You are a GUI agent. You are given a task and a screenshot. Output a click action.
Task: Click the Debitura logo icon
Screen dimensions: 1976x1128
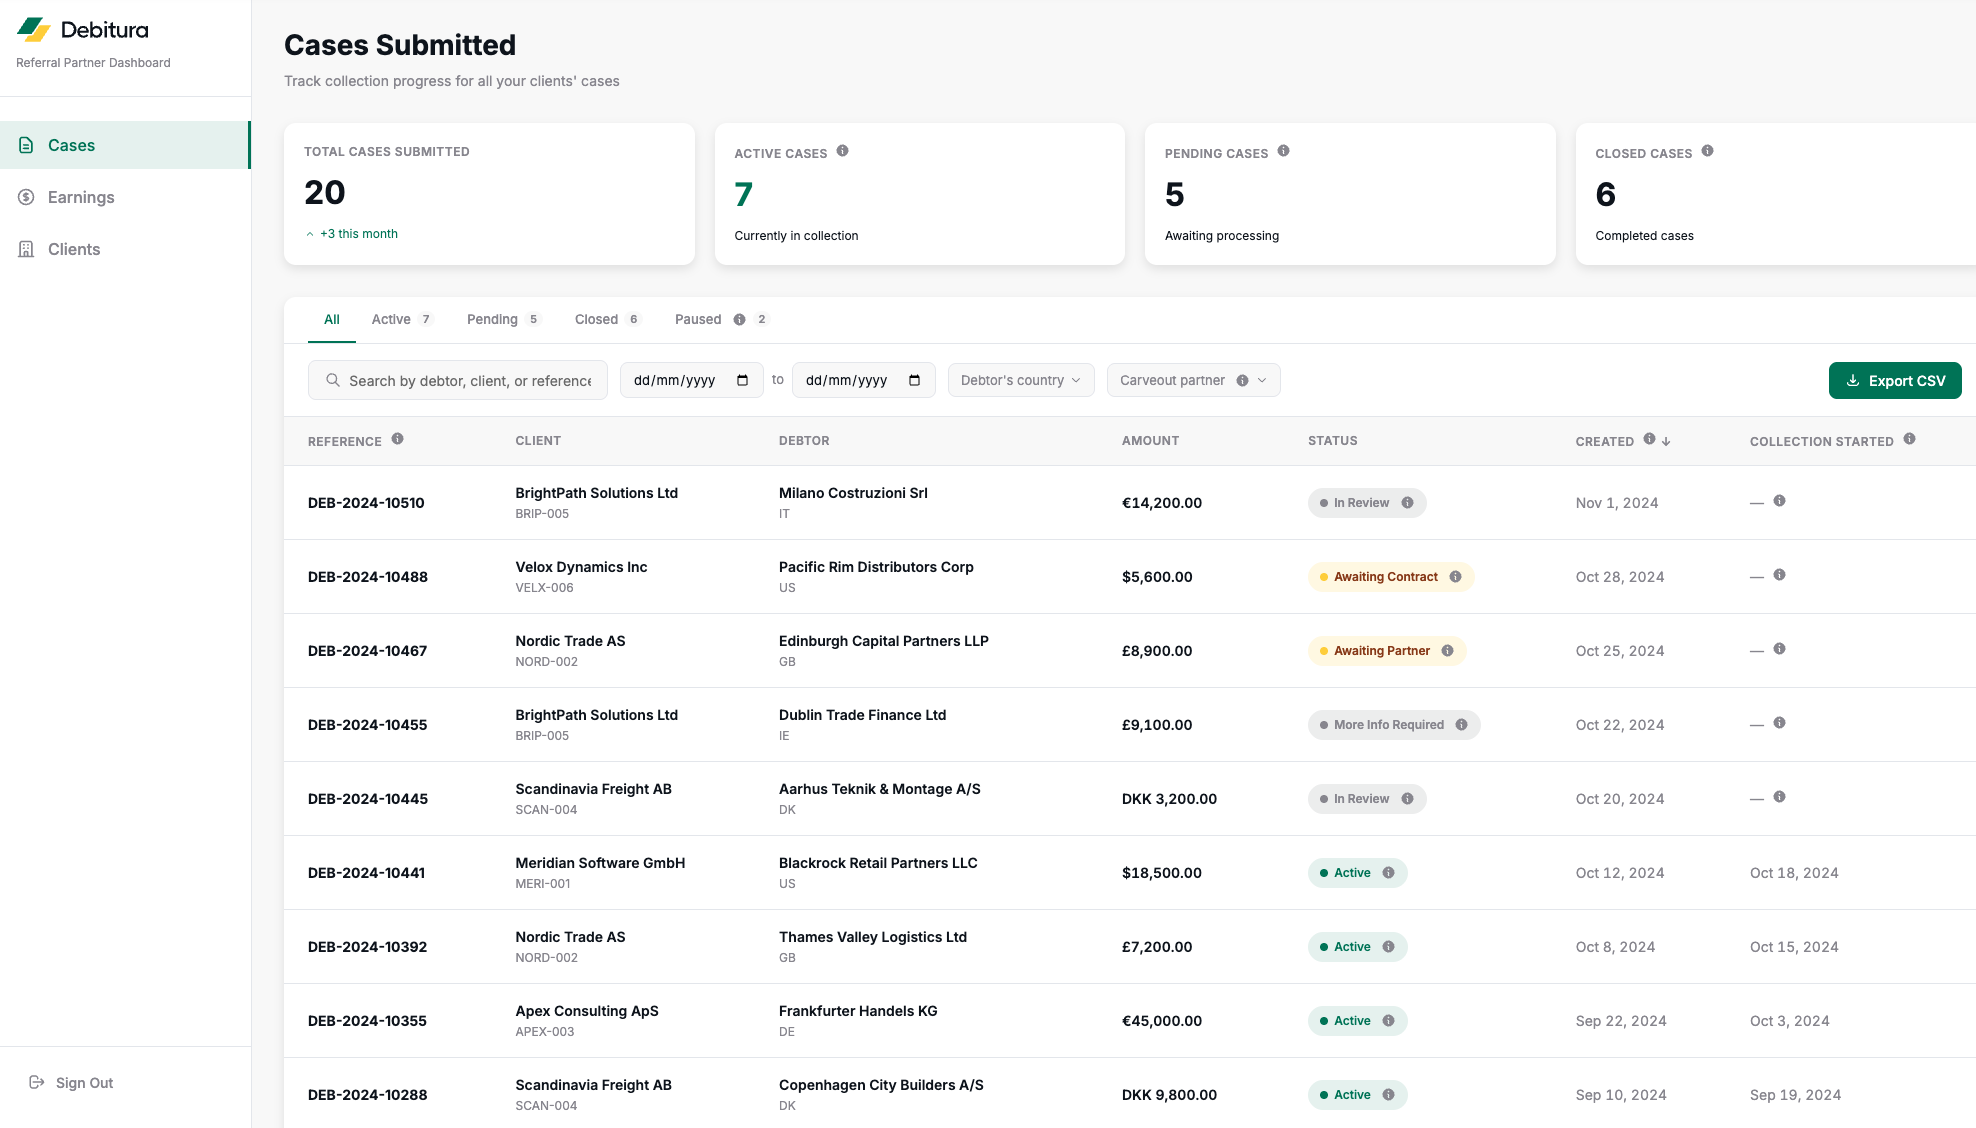[x=34, y=30]
